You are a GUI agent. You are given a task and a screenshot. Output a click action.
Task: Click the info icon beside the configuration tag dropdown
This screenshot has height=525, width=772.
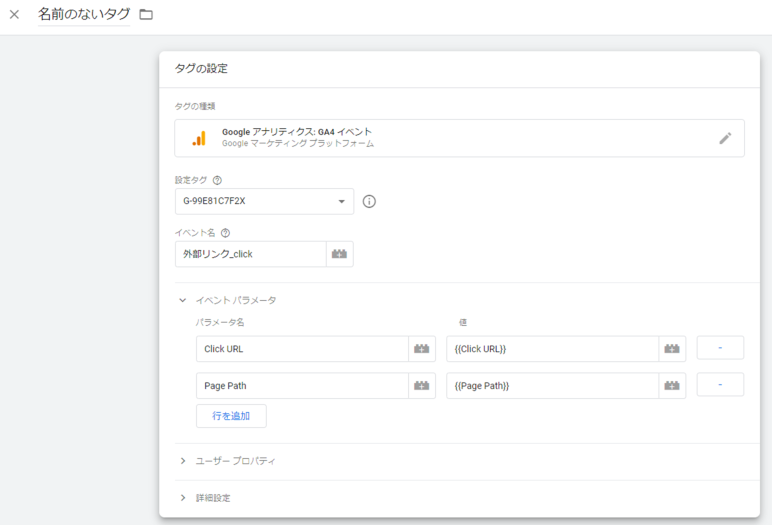pos(369,201)
